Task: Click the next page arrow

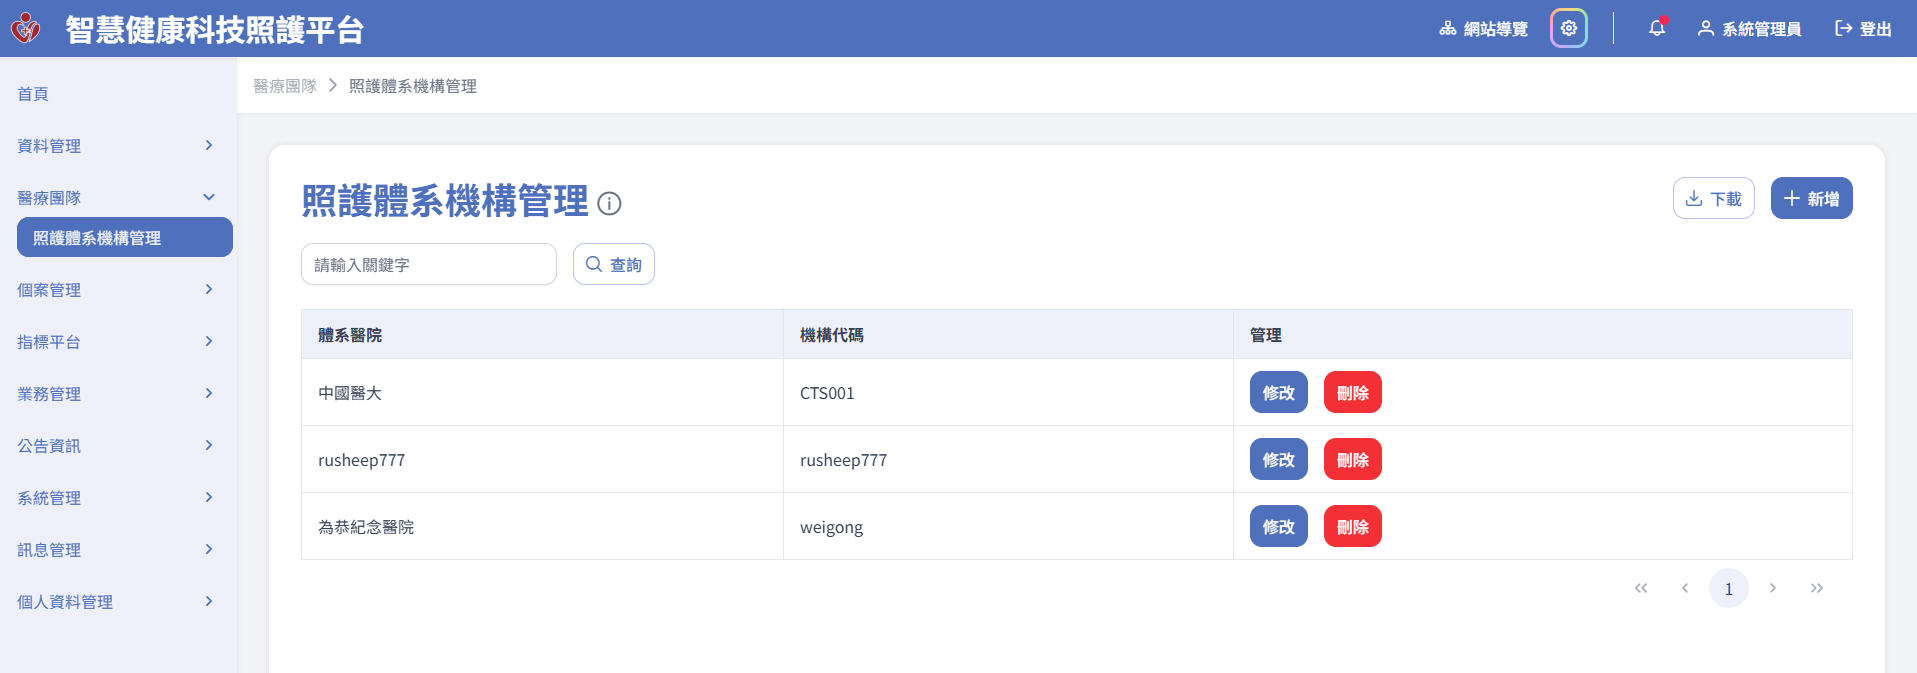Action: [1772, 588]
